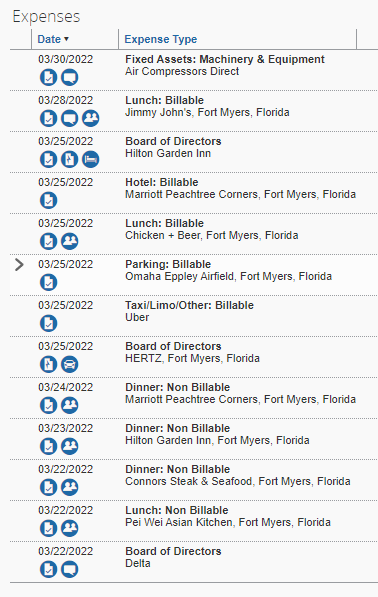Viewport: 378px width, 597px height.
Task: Click e-receipt icon on Hilton Garden Inn Board expense
Action: [x=70, y=160]
